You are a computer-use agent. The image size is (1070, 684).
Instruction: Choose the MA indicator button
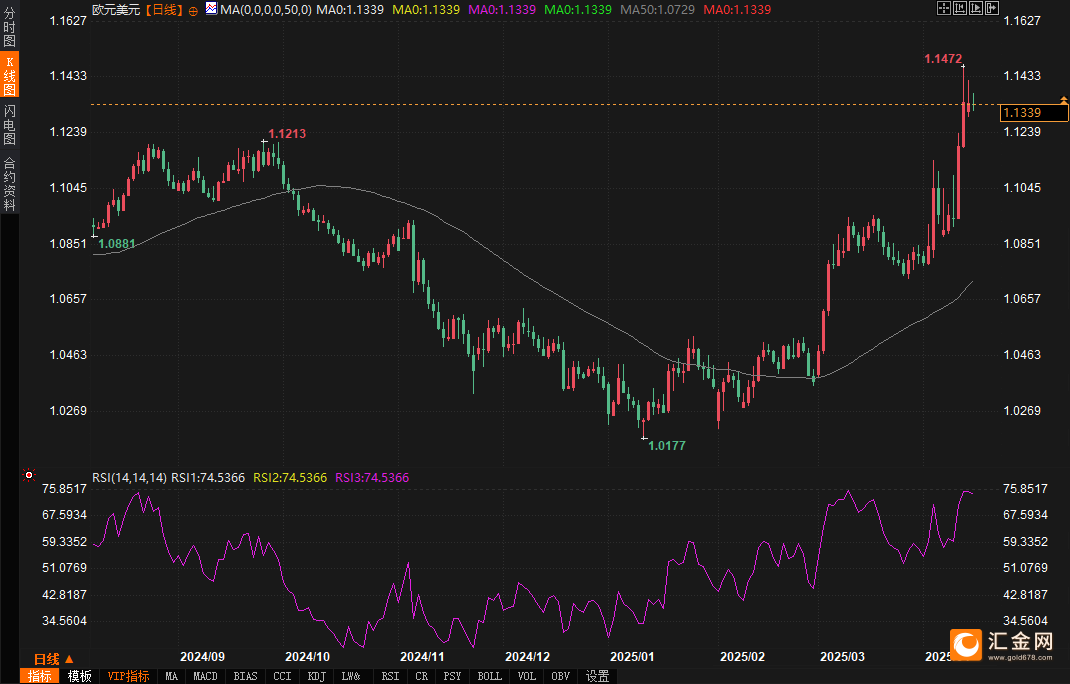171,676
